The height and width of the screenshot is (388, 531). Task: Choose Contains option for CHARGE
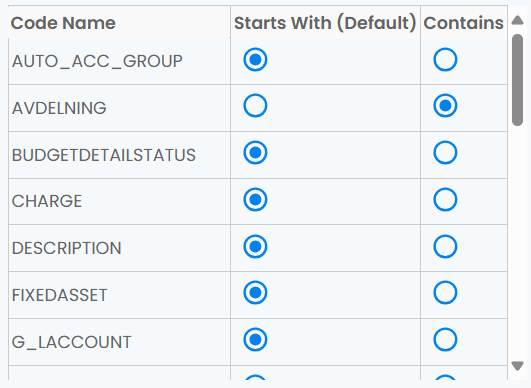[x=445, y=199]
